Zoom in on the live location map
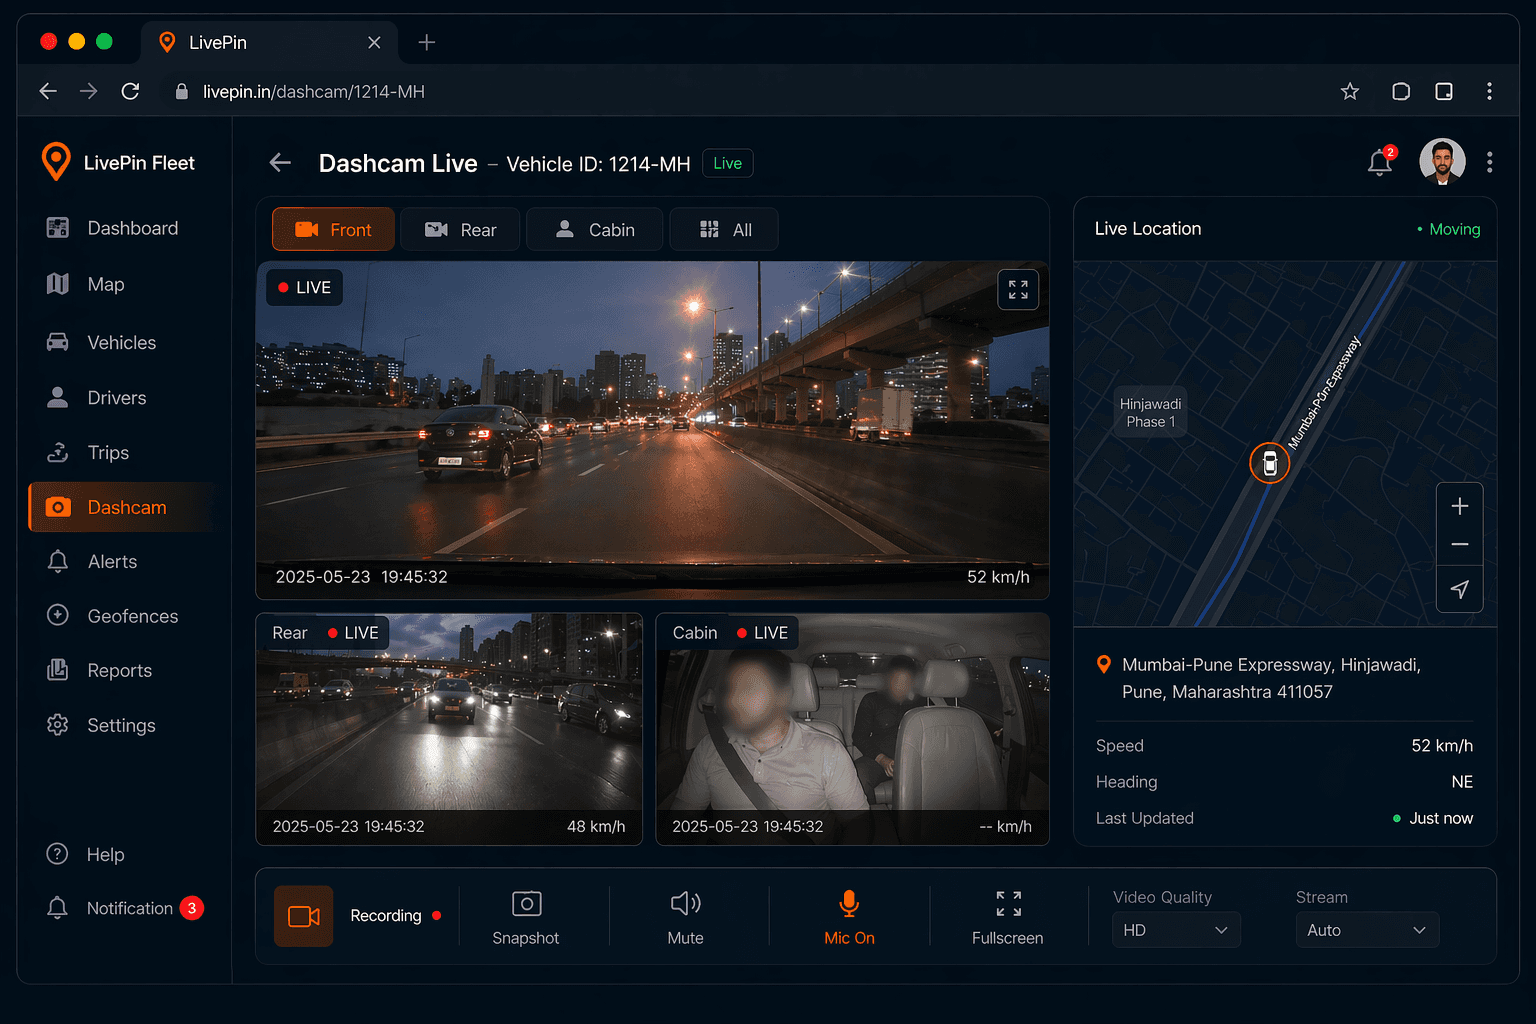The width and height of the screenshot is (1536, 1024). pos(1459,506)
